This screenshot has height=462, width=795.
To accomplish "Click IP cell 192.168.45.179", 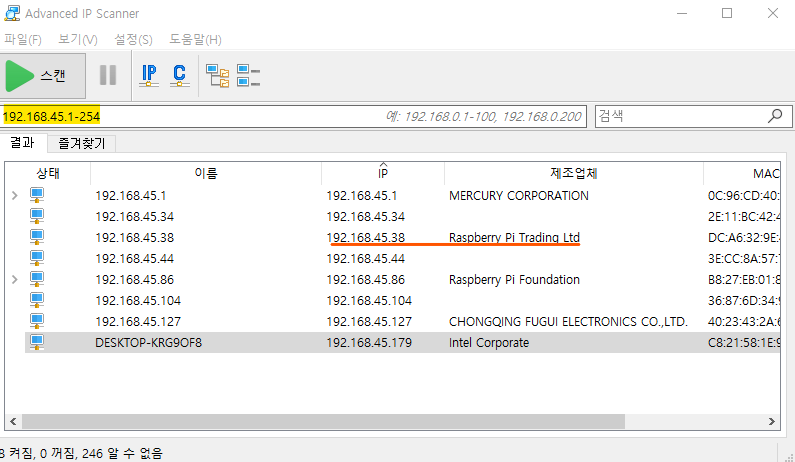I will pos(369,343).
